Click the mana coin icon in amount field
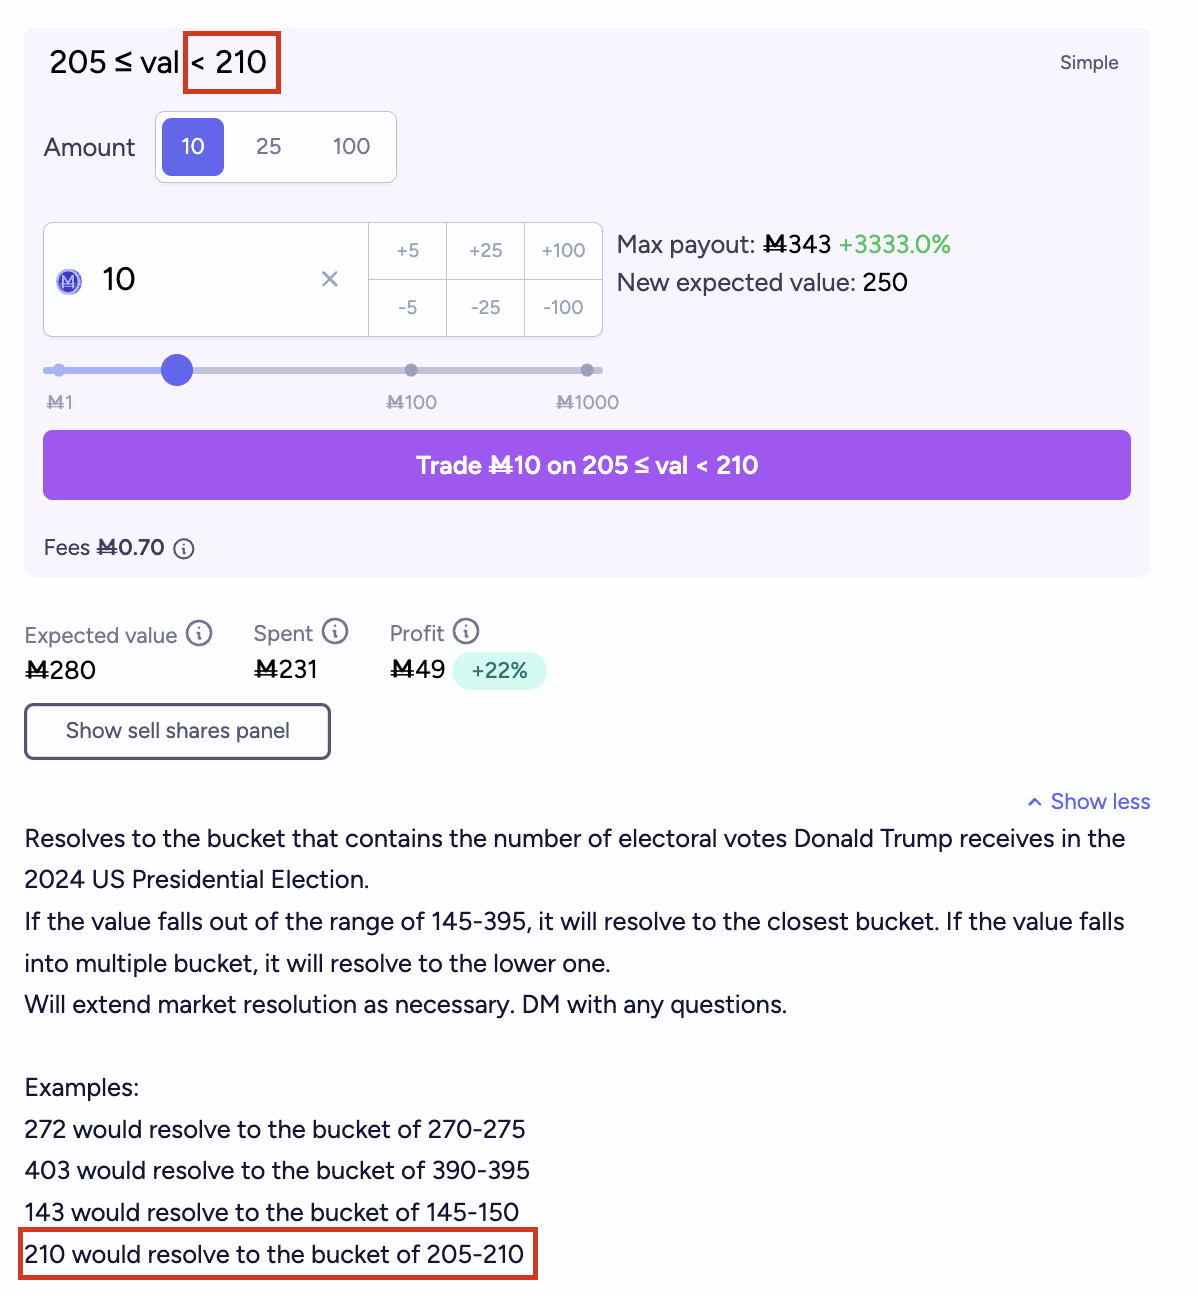This screenshot has width=1198, height=1296. (x=69, y=282)
